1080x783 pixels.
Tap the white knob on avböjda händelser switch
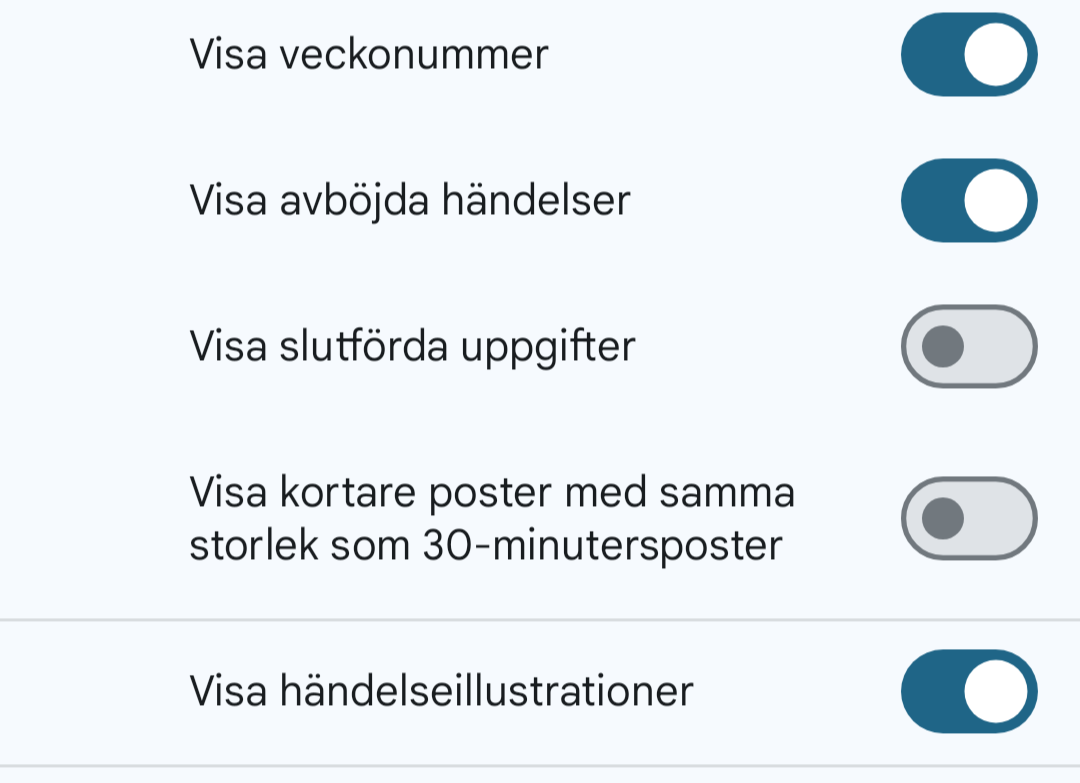(x=996, y=200)
